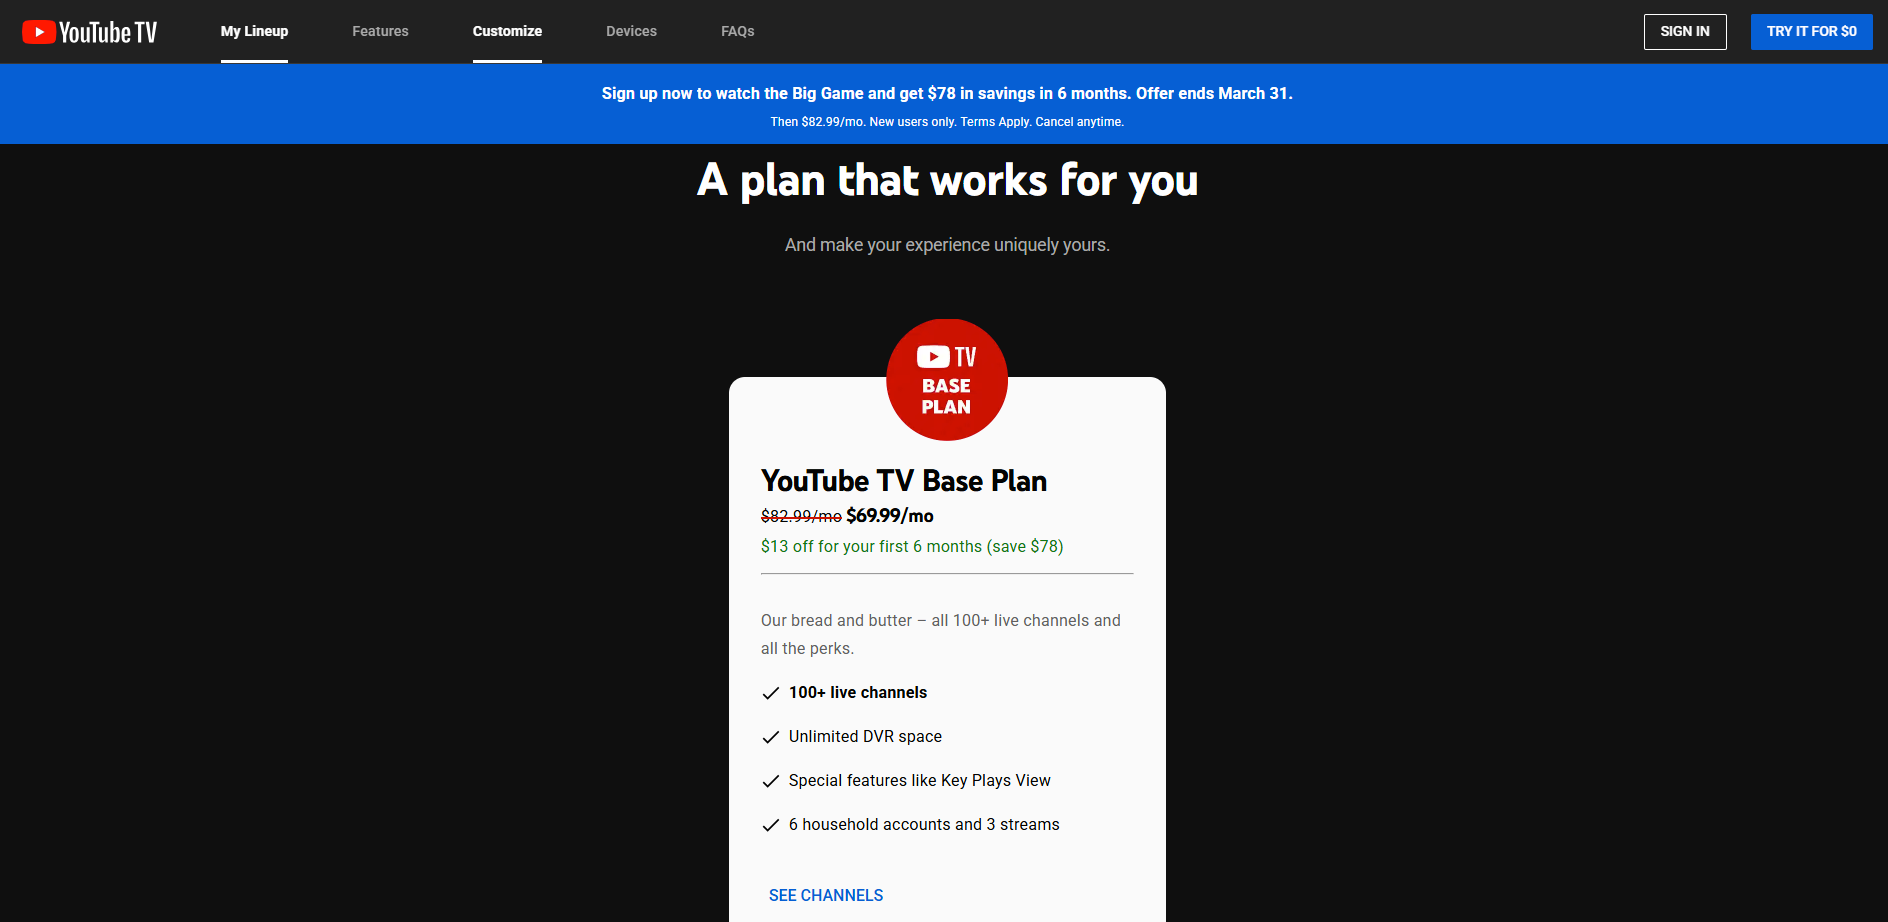Click checkmark beside 6 household accounts
The image size is (1888, 922).
[x=771, y=825]
